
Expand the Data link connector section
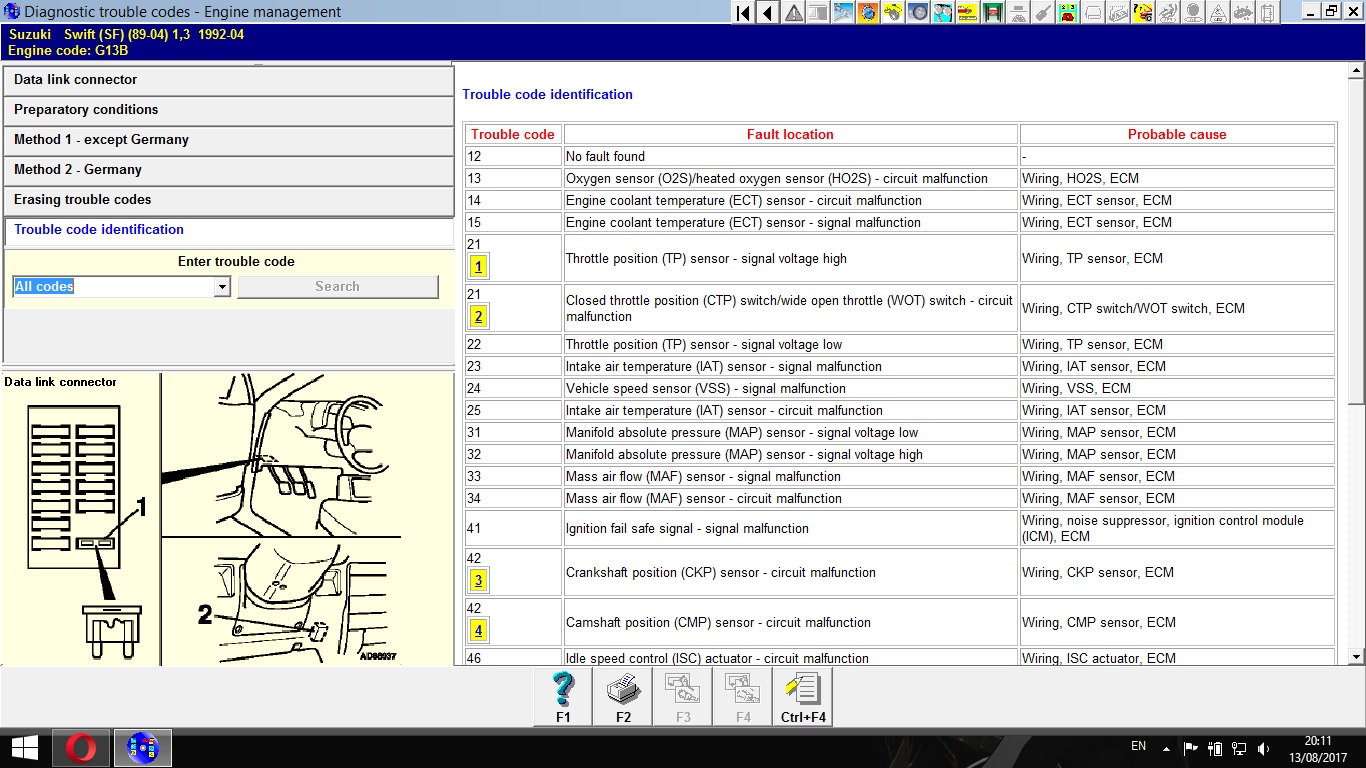pos(228,80)
